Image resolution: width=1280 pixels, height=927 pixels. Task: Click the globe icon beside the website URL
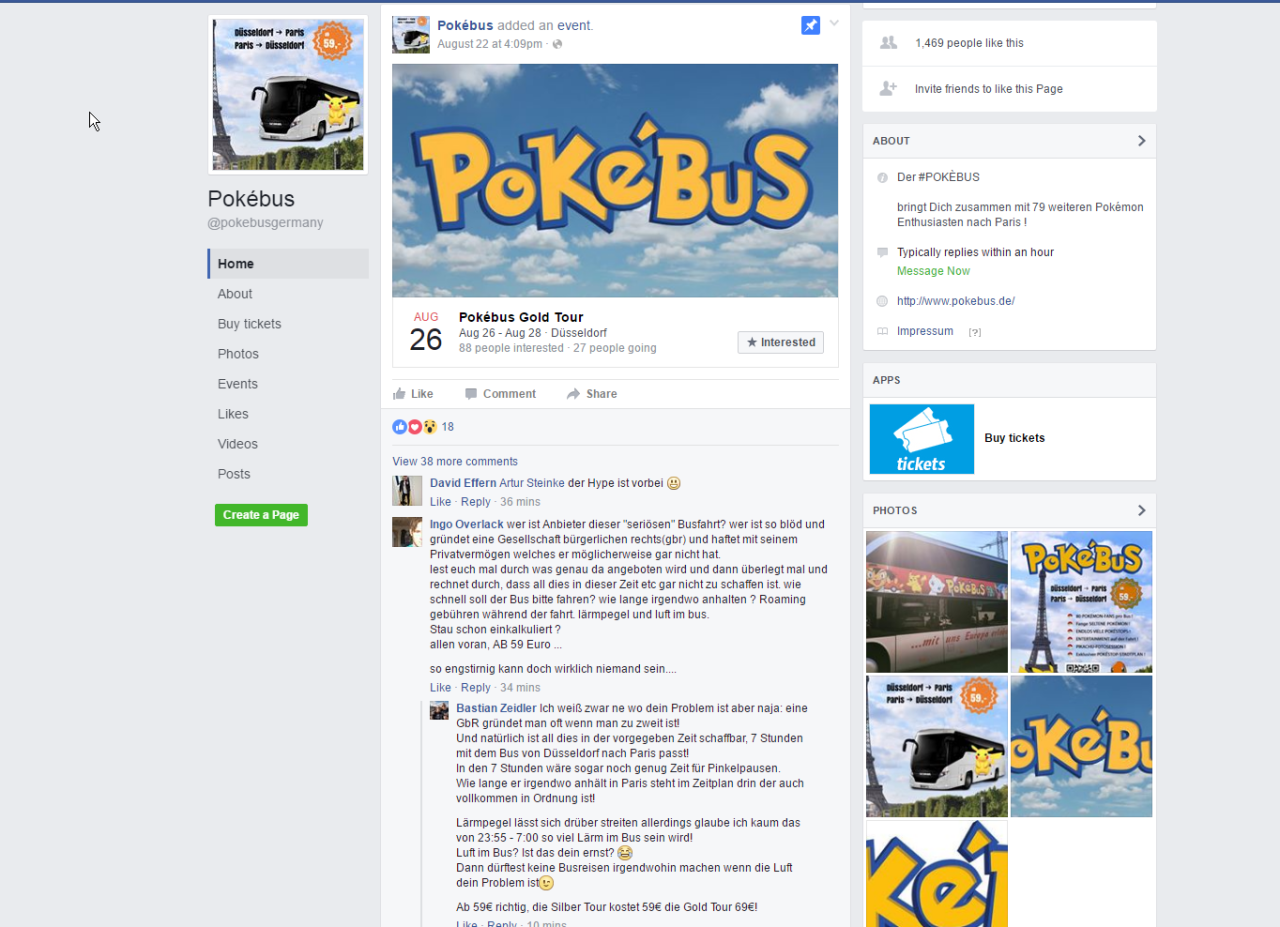(x=882, y=301)
